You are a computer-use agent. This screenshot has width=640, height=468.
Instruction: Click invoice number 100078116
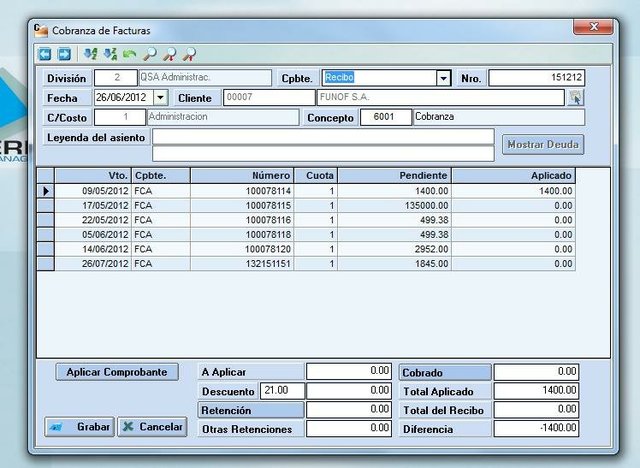[x=268, y=220]
